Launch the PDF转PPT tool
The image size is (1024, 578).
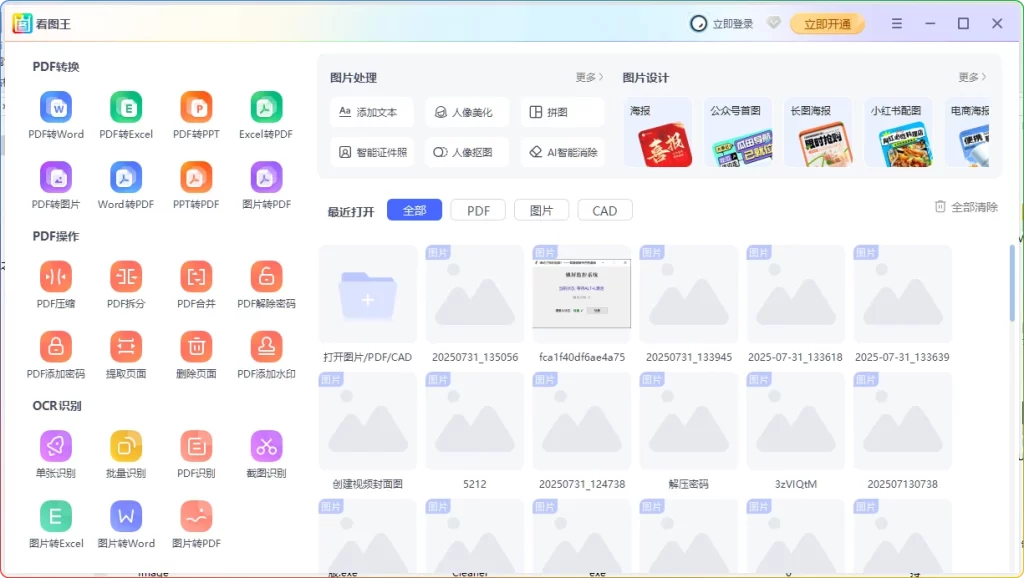[x=196, y=116]
